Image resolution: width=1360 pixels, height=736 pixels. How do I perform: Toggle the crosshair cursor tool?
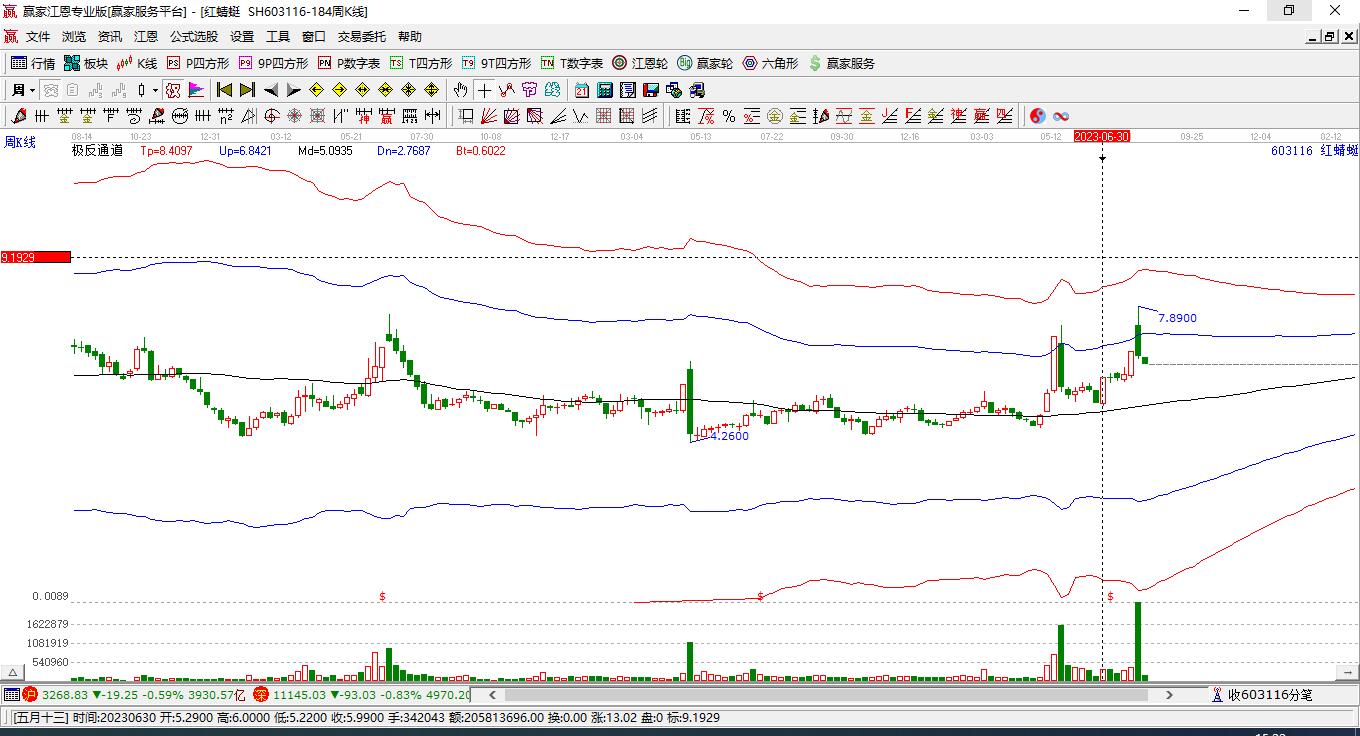(484, 90)
